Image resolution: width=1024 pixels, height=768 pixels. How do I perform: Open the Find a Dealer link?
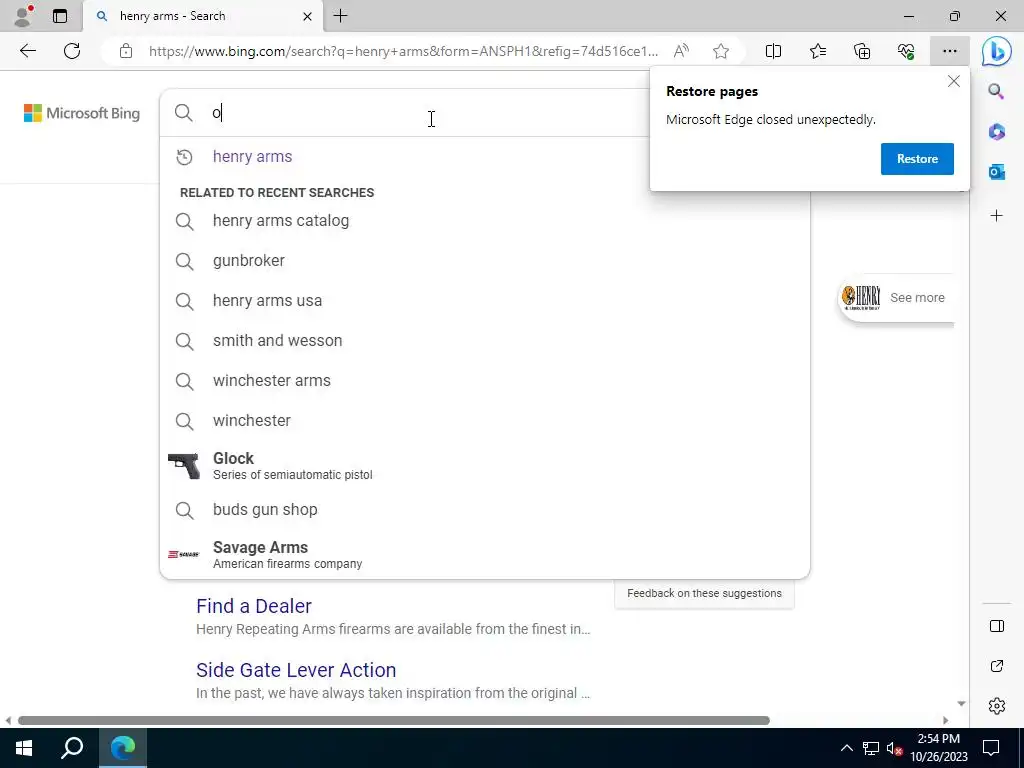tap(253, 606)
